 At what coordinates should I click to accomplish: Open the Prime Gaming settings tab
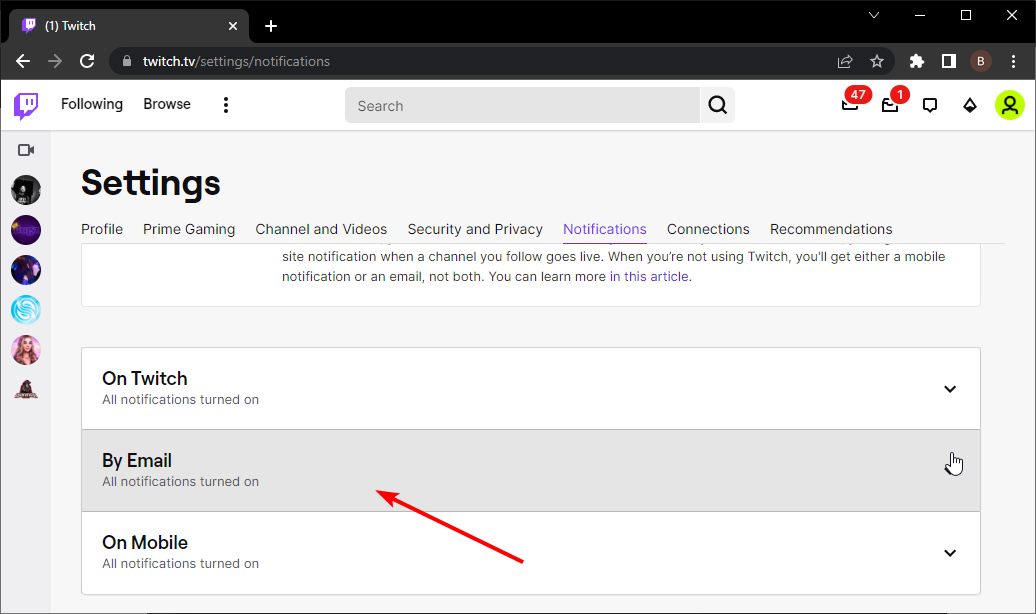click(x=189, y=229)
